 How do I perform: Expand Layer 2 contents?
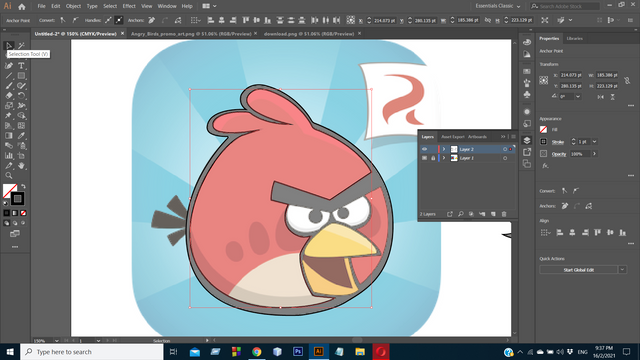(444, 149)
